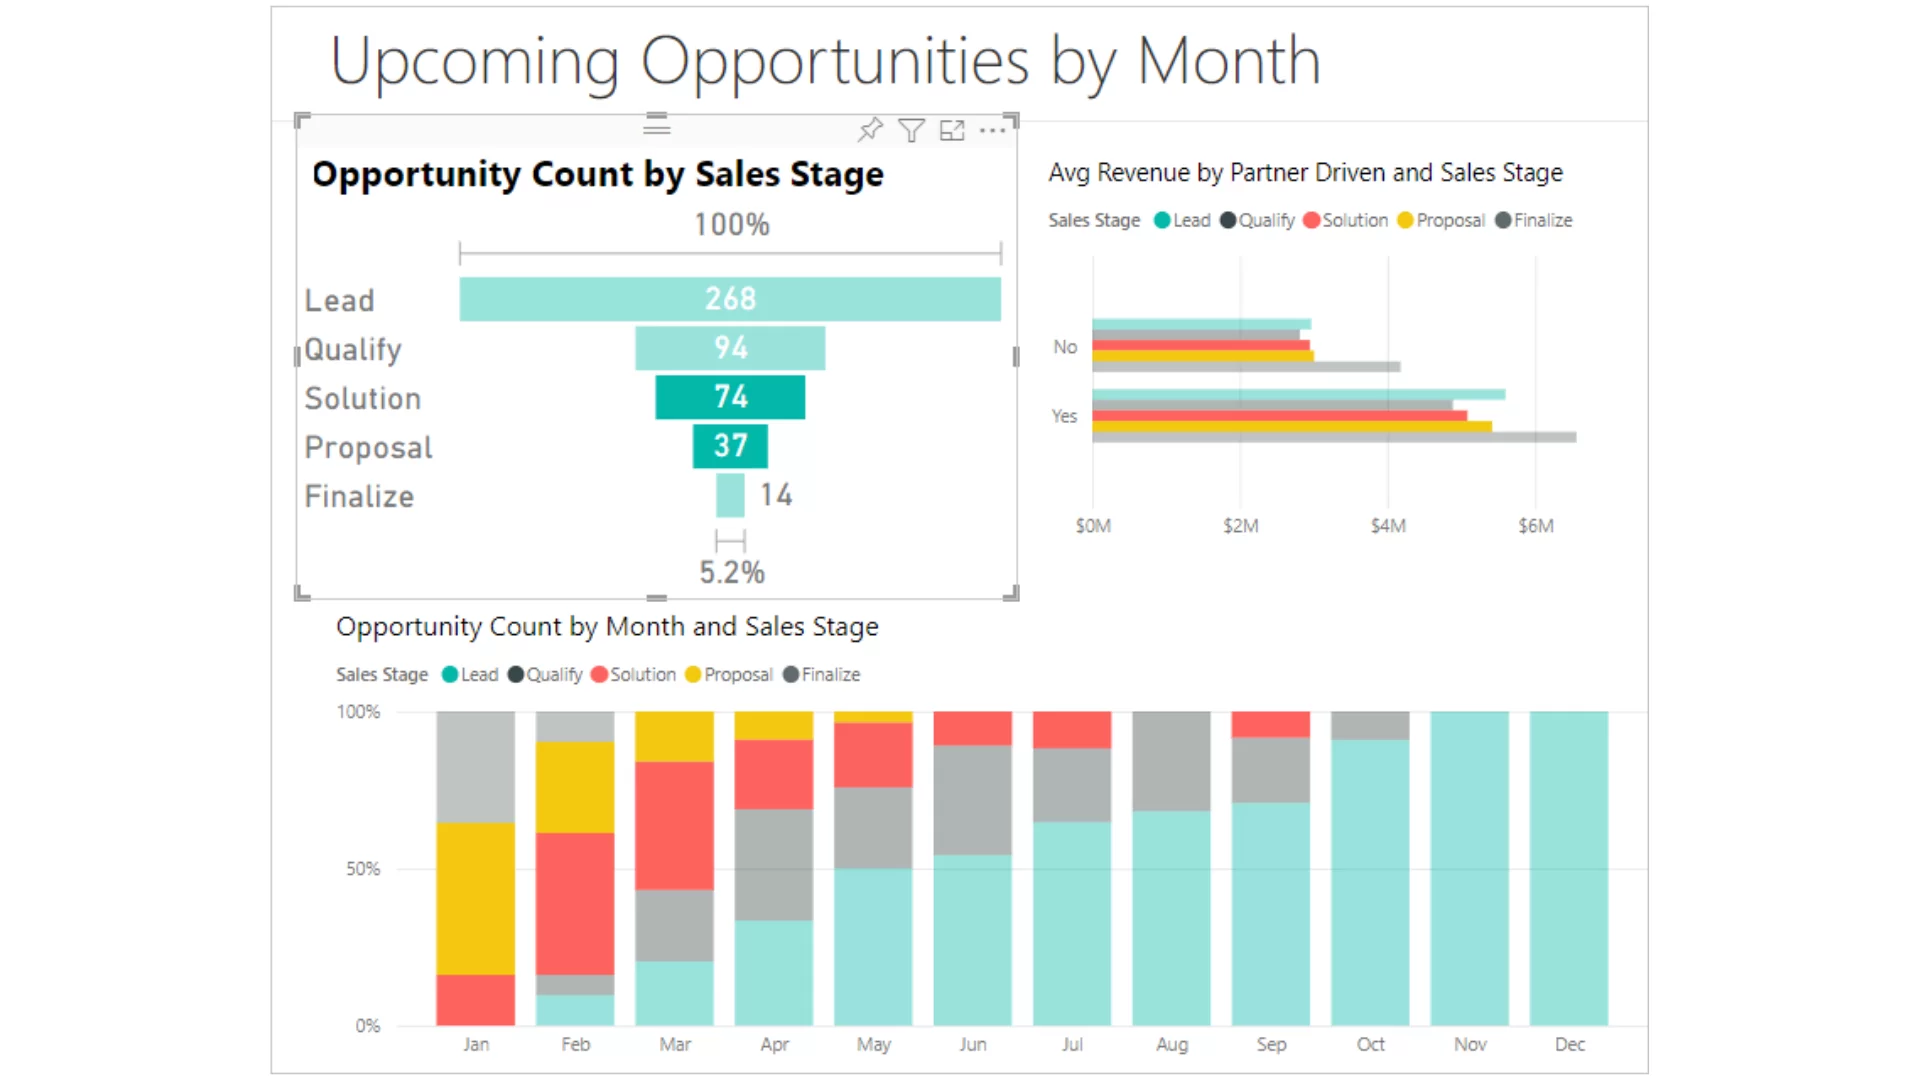Open visual filters via funnel icon

[x=911, y=130]
